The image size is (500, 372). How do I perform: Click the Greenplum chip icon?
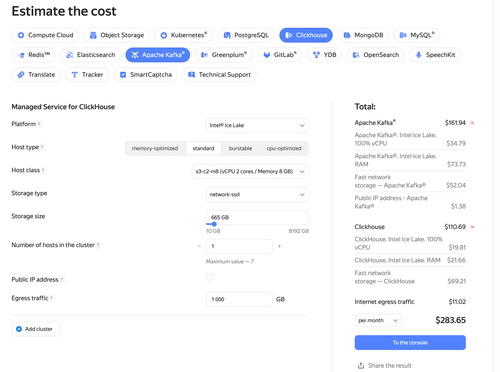point(204,55)
